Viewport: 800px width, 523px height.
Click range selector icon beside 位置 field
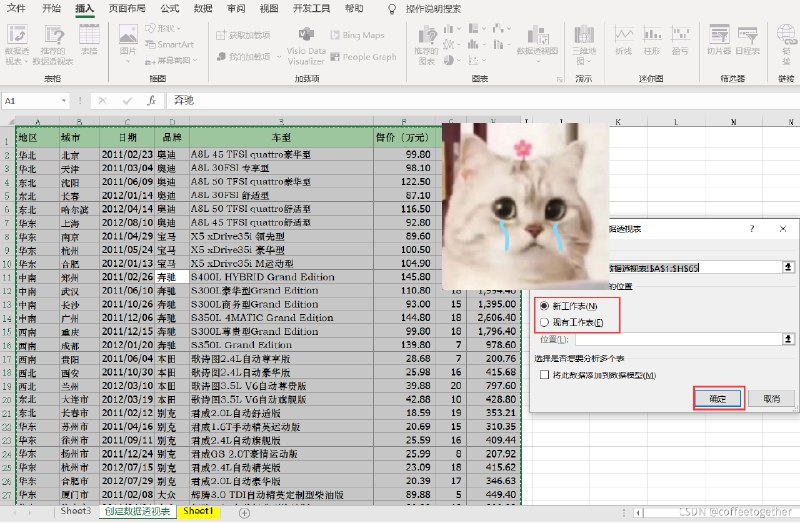788,339
